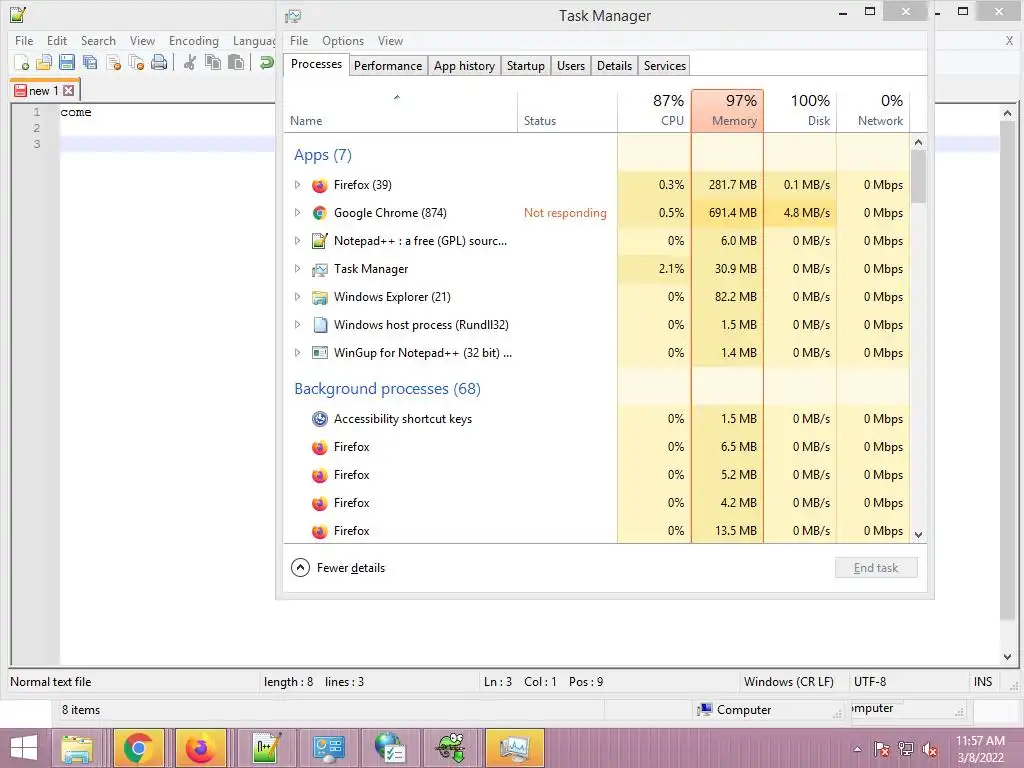This screenshot has width=1024, height=768.
Task: Switch to the App history tab
Action: coord(464,66)
